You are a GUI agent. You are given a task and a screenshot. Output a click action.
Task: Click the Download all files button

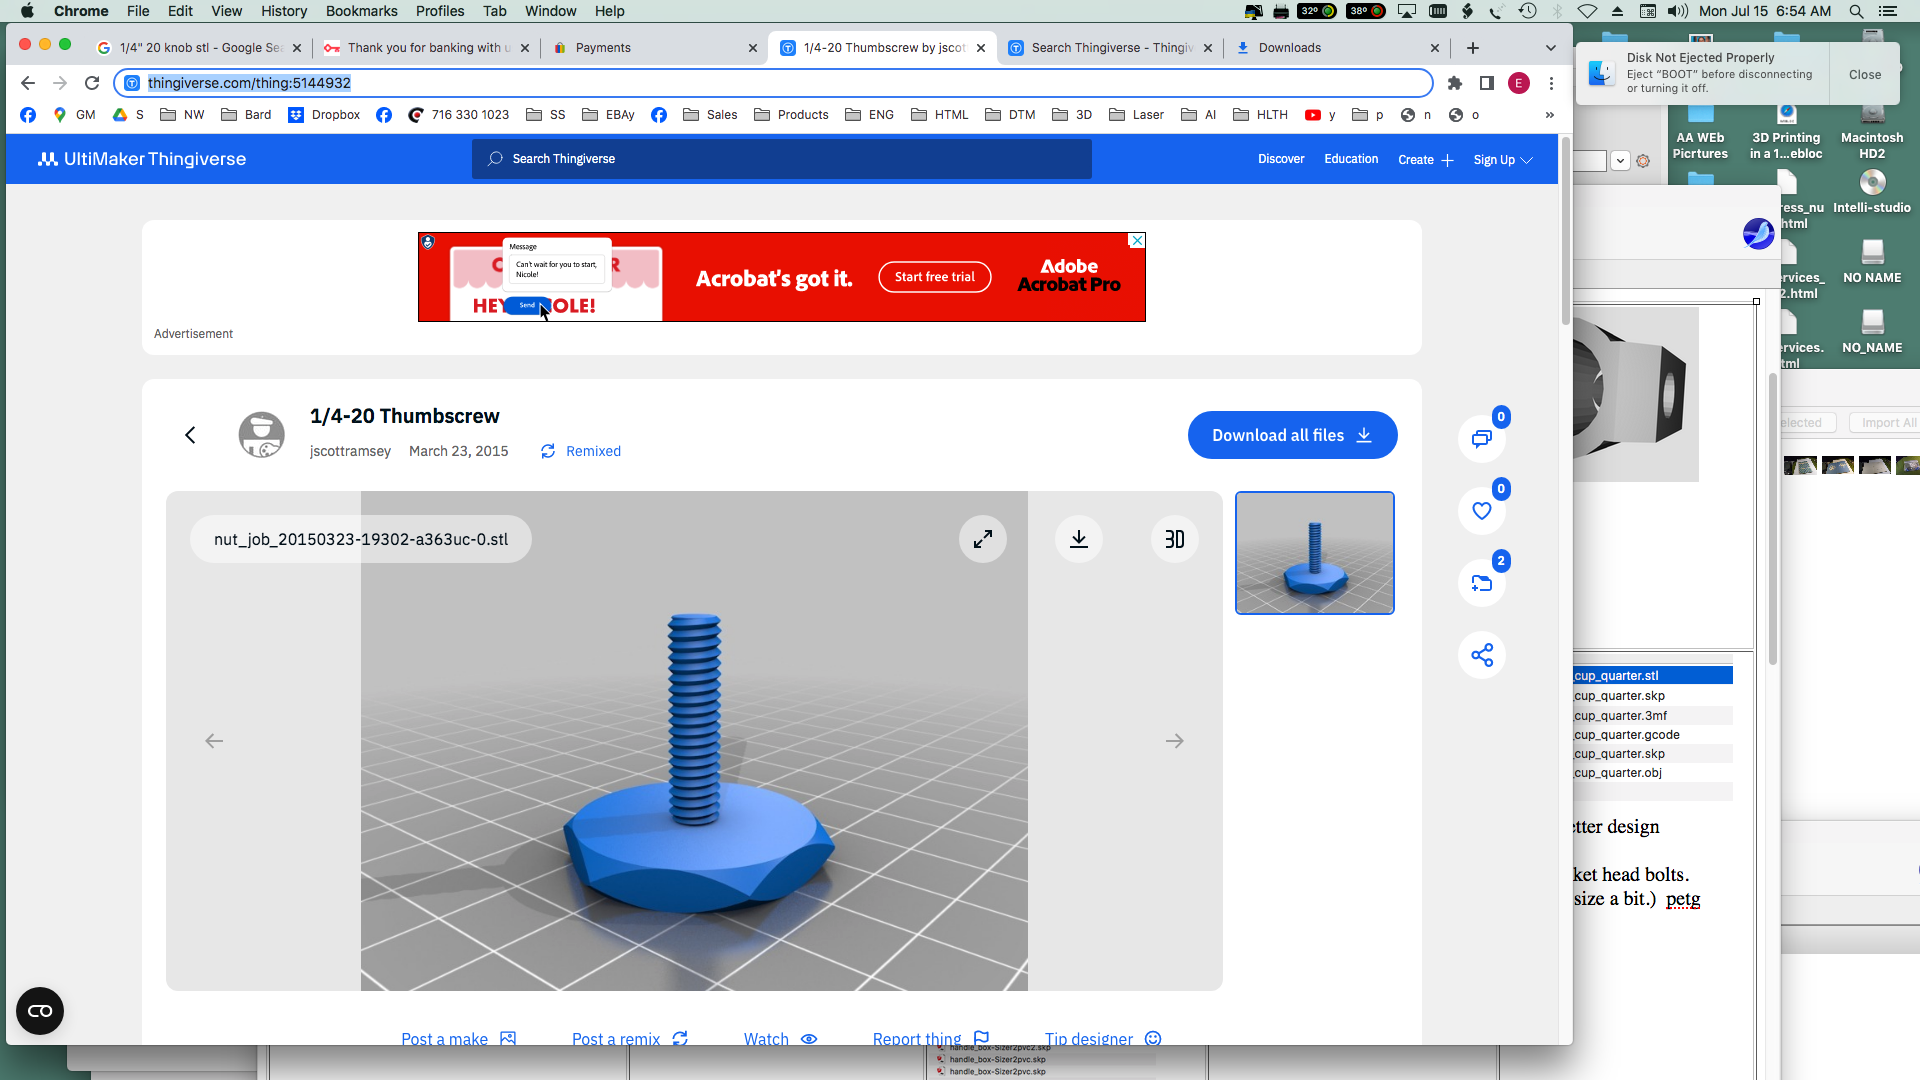(1292, 435)
